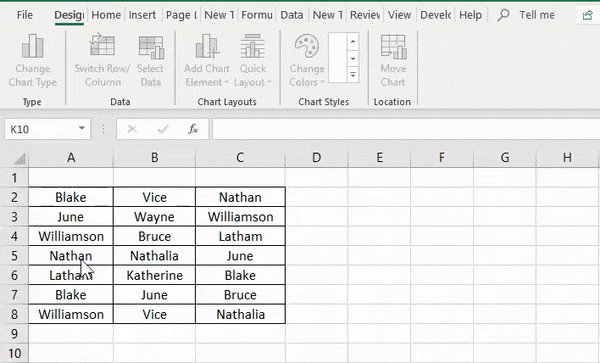Screen dimensions: 600x363
Task: Click inside the formula bar input
Action: click(406, 129)
